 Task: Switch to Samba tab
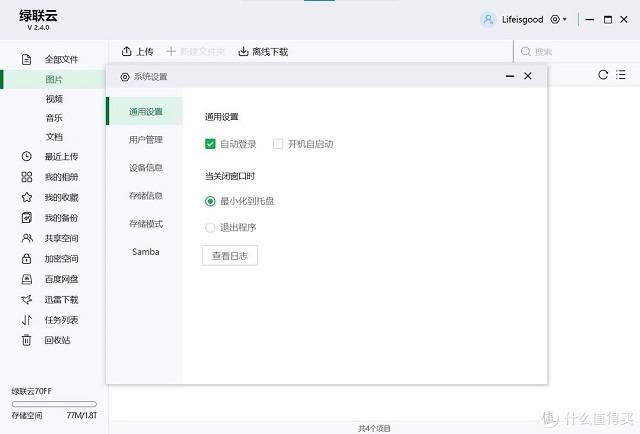pos(144,251)
